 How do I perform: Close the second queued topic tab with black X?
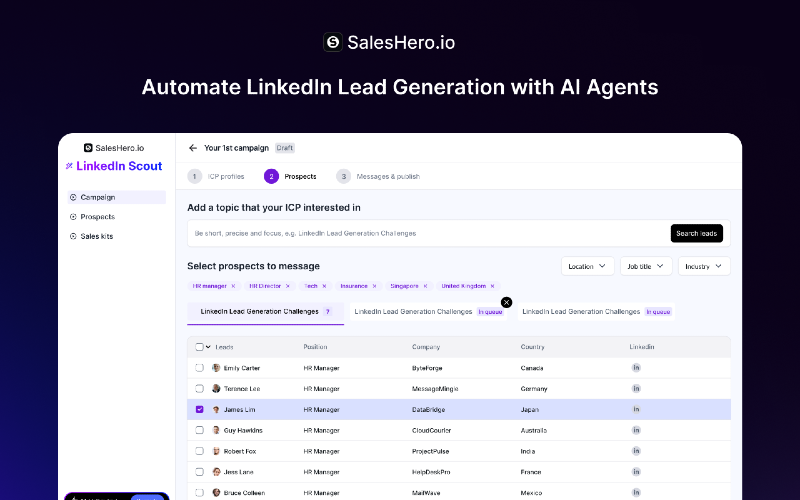506,303
